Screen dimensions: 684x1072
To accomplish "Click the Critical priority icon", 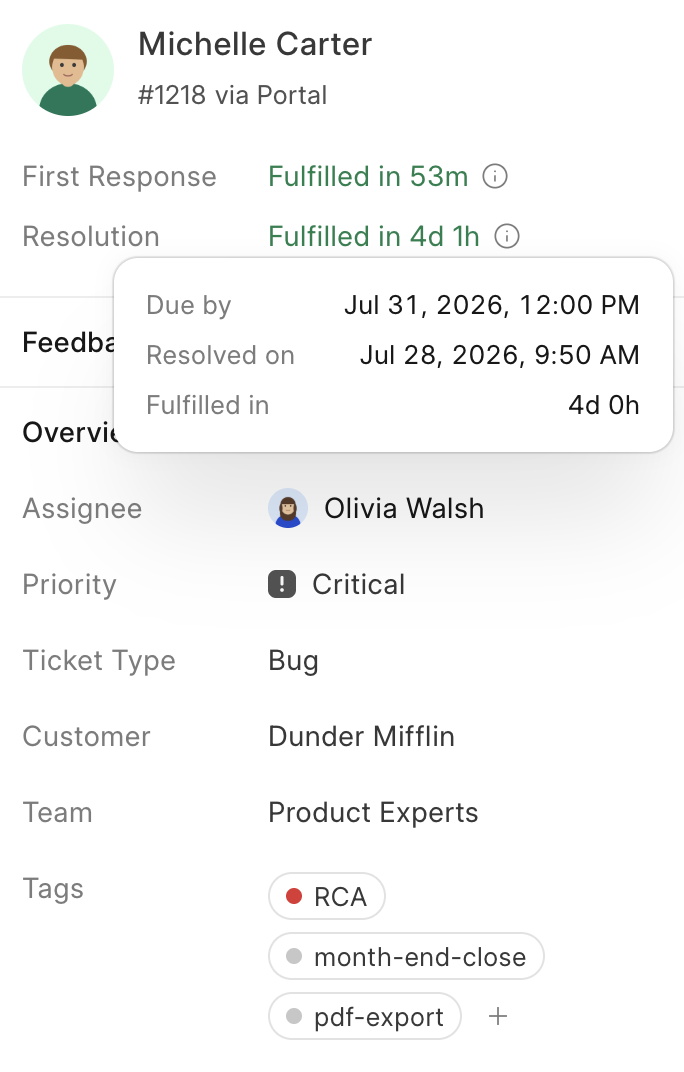I will coord(282,585).
